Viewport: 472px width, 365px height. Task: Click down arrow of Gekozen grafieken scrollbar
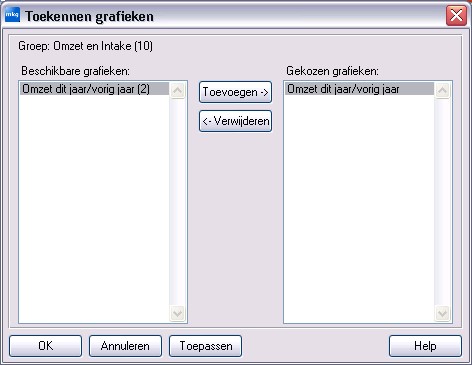442,313
